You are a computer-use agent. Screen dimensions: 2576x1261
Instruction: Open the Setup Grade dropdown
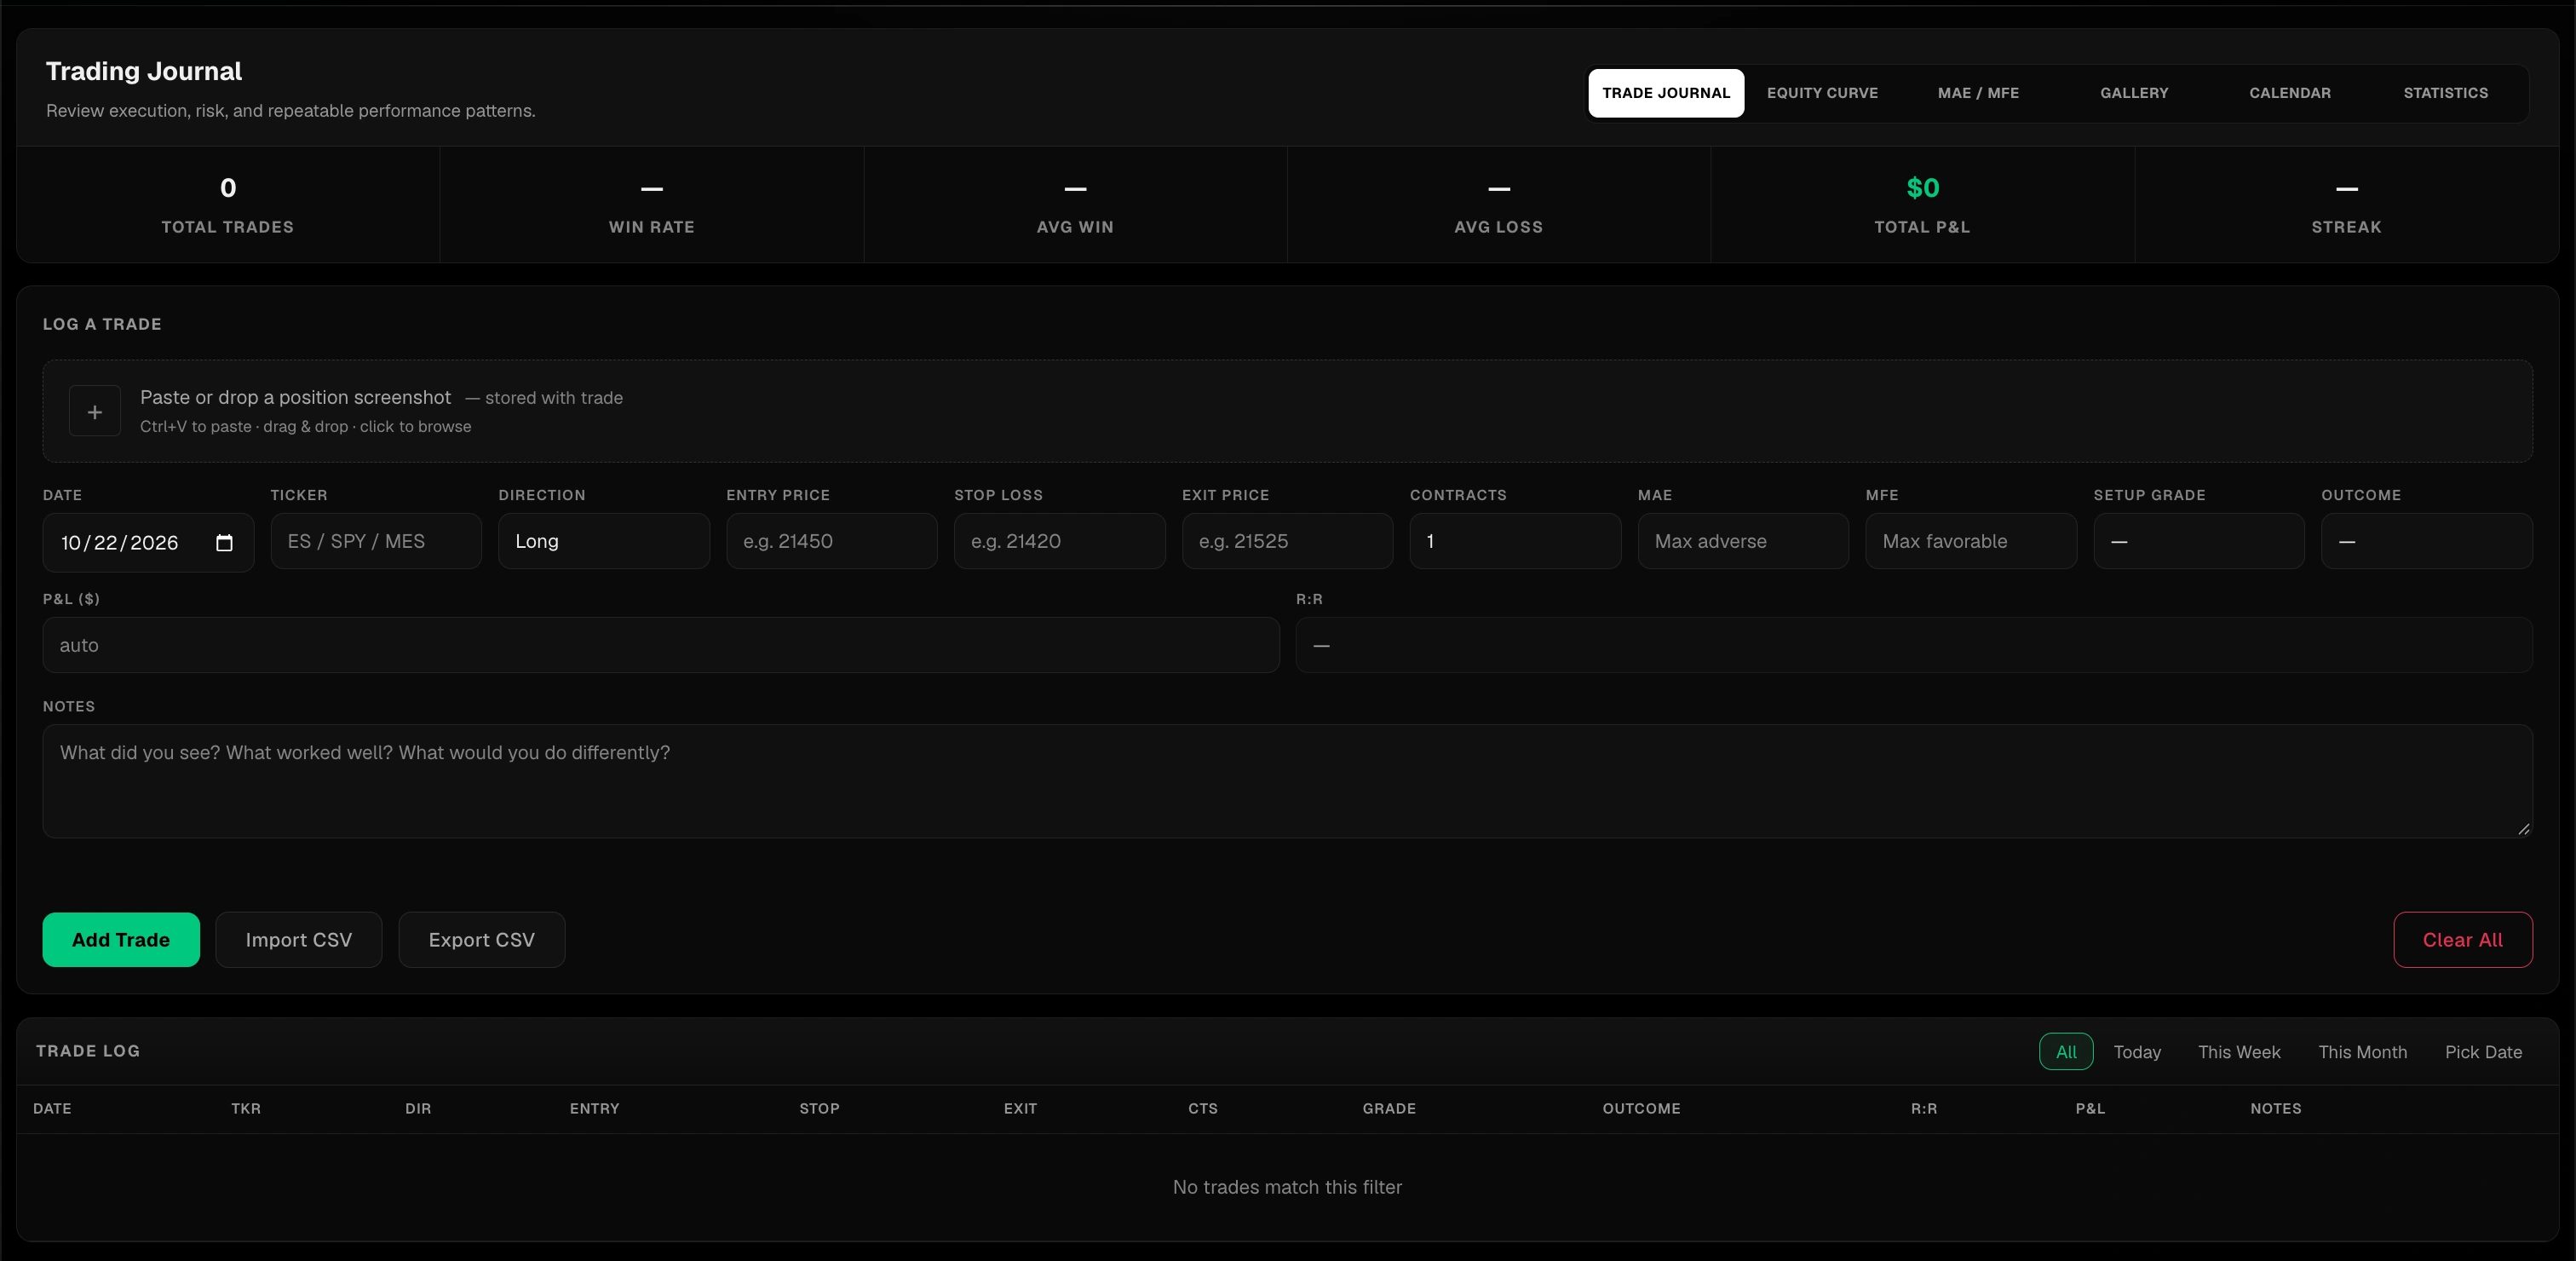[x=2199, y=541]
